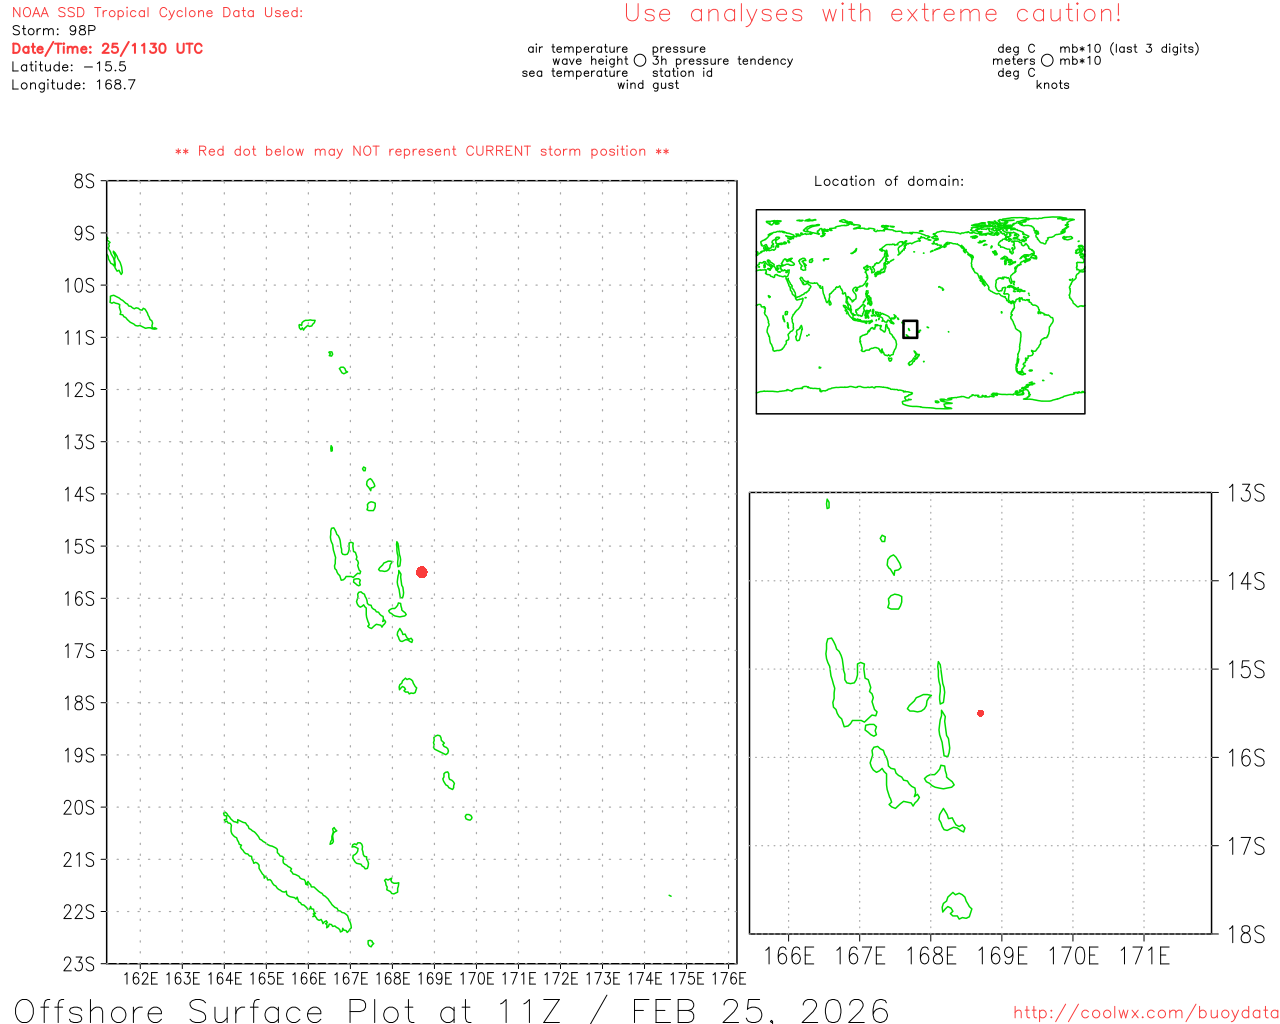Click Australia on the world locator map
The image size is (1280, 1024).
(x=880, y=341)
